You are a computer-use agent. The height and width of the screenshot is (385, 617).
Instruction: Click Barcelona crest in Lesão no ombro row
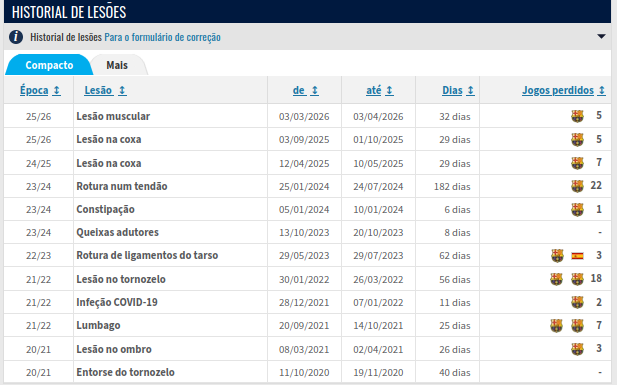577,349
